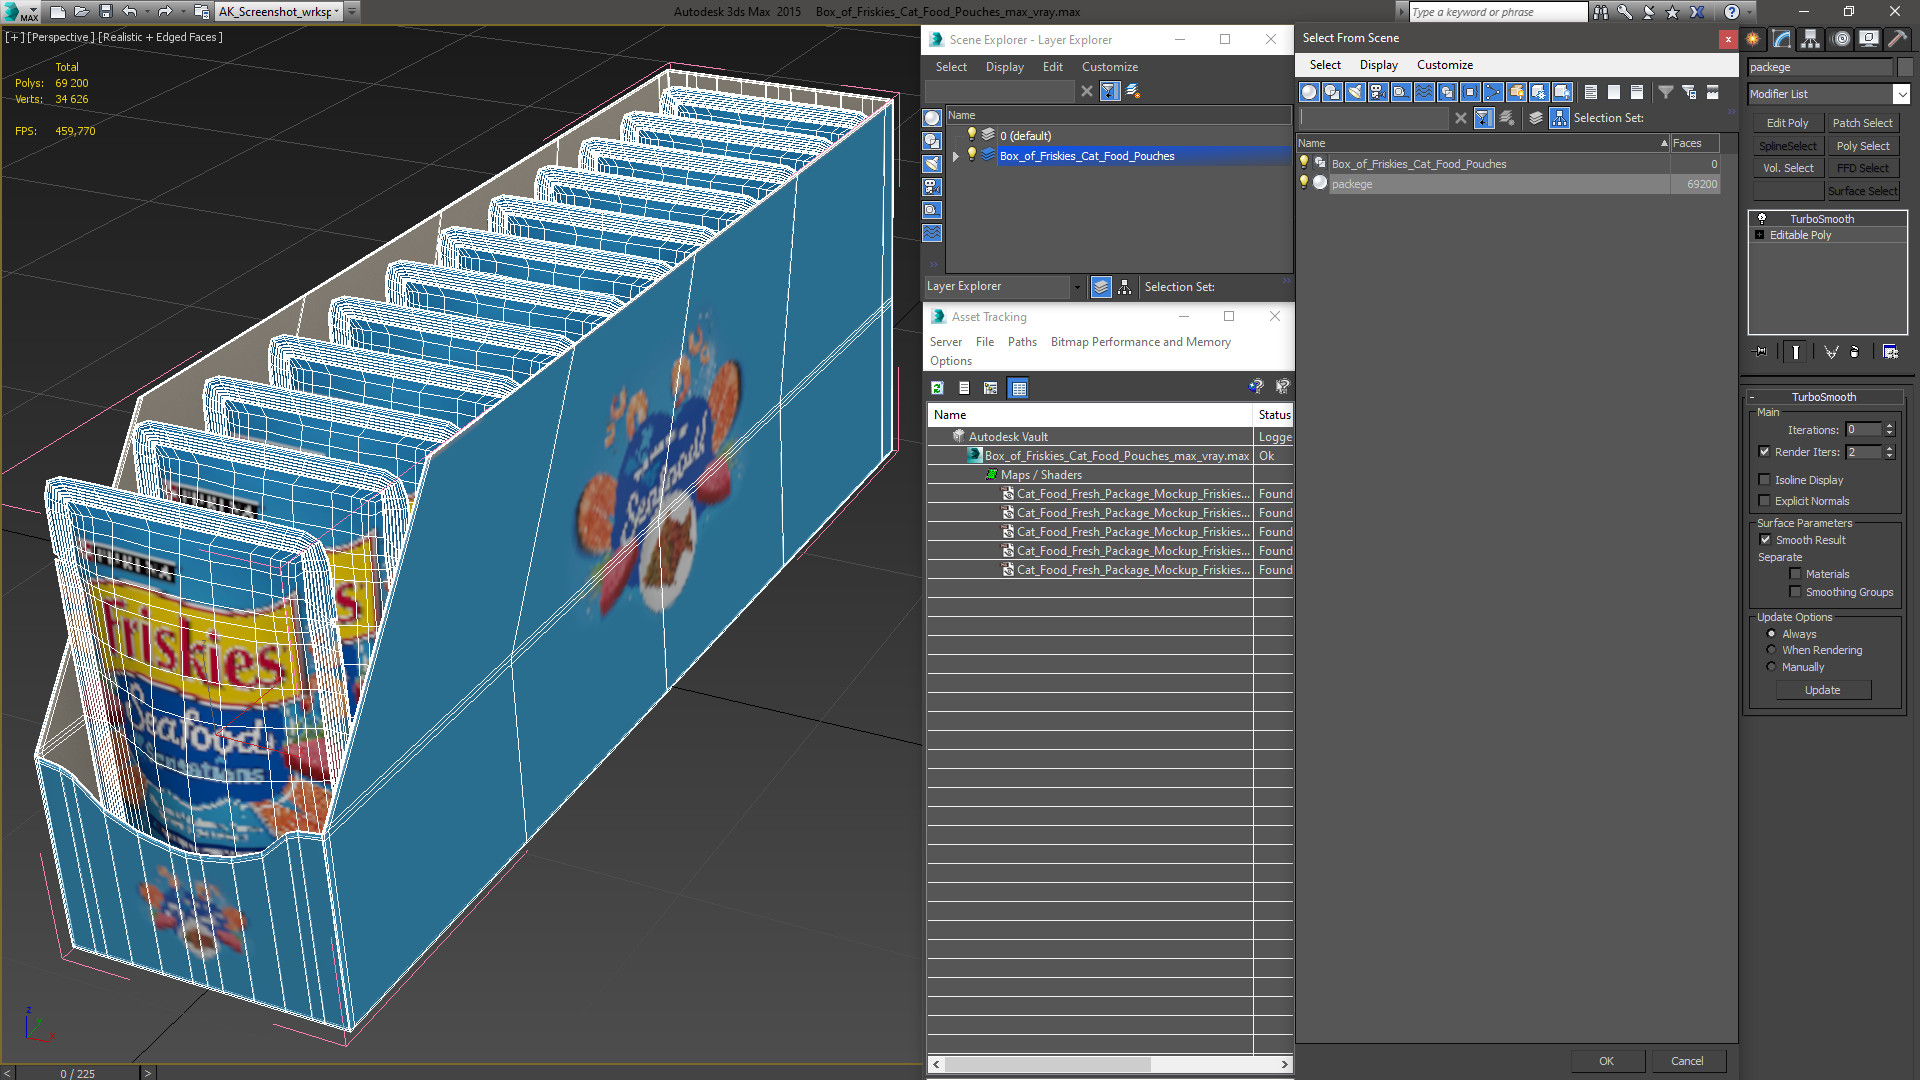1920x1080 pixels.
Task: Enable Separate by Smoothing Groups checkbox
Action: pos(1795,592)
